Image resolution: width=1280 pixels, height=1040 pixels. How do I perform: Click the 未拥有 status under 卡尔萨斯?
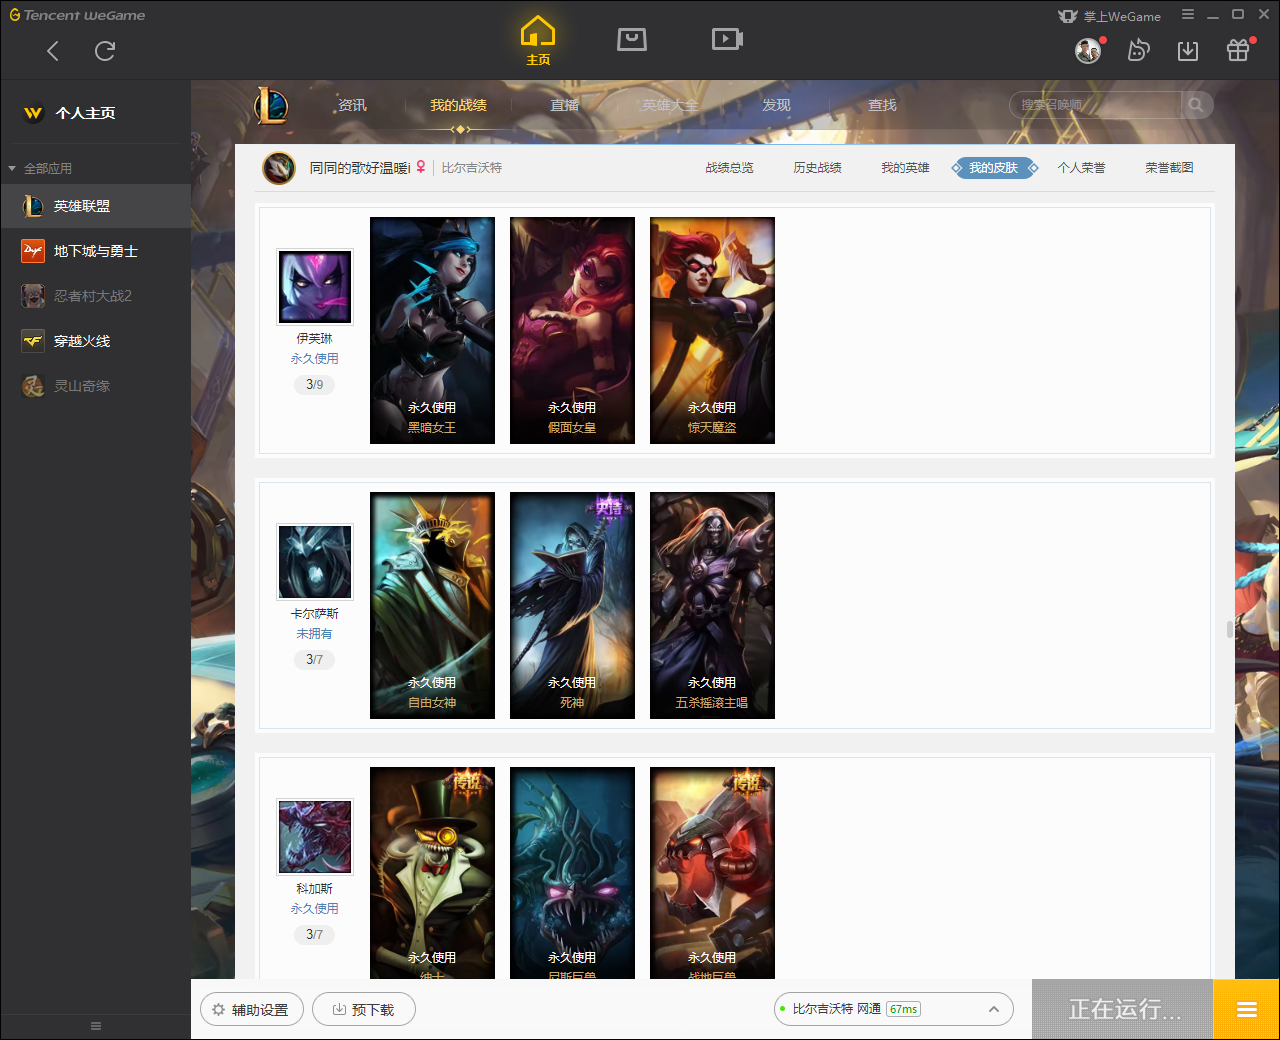[x=314, y=634]
